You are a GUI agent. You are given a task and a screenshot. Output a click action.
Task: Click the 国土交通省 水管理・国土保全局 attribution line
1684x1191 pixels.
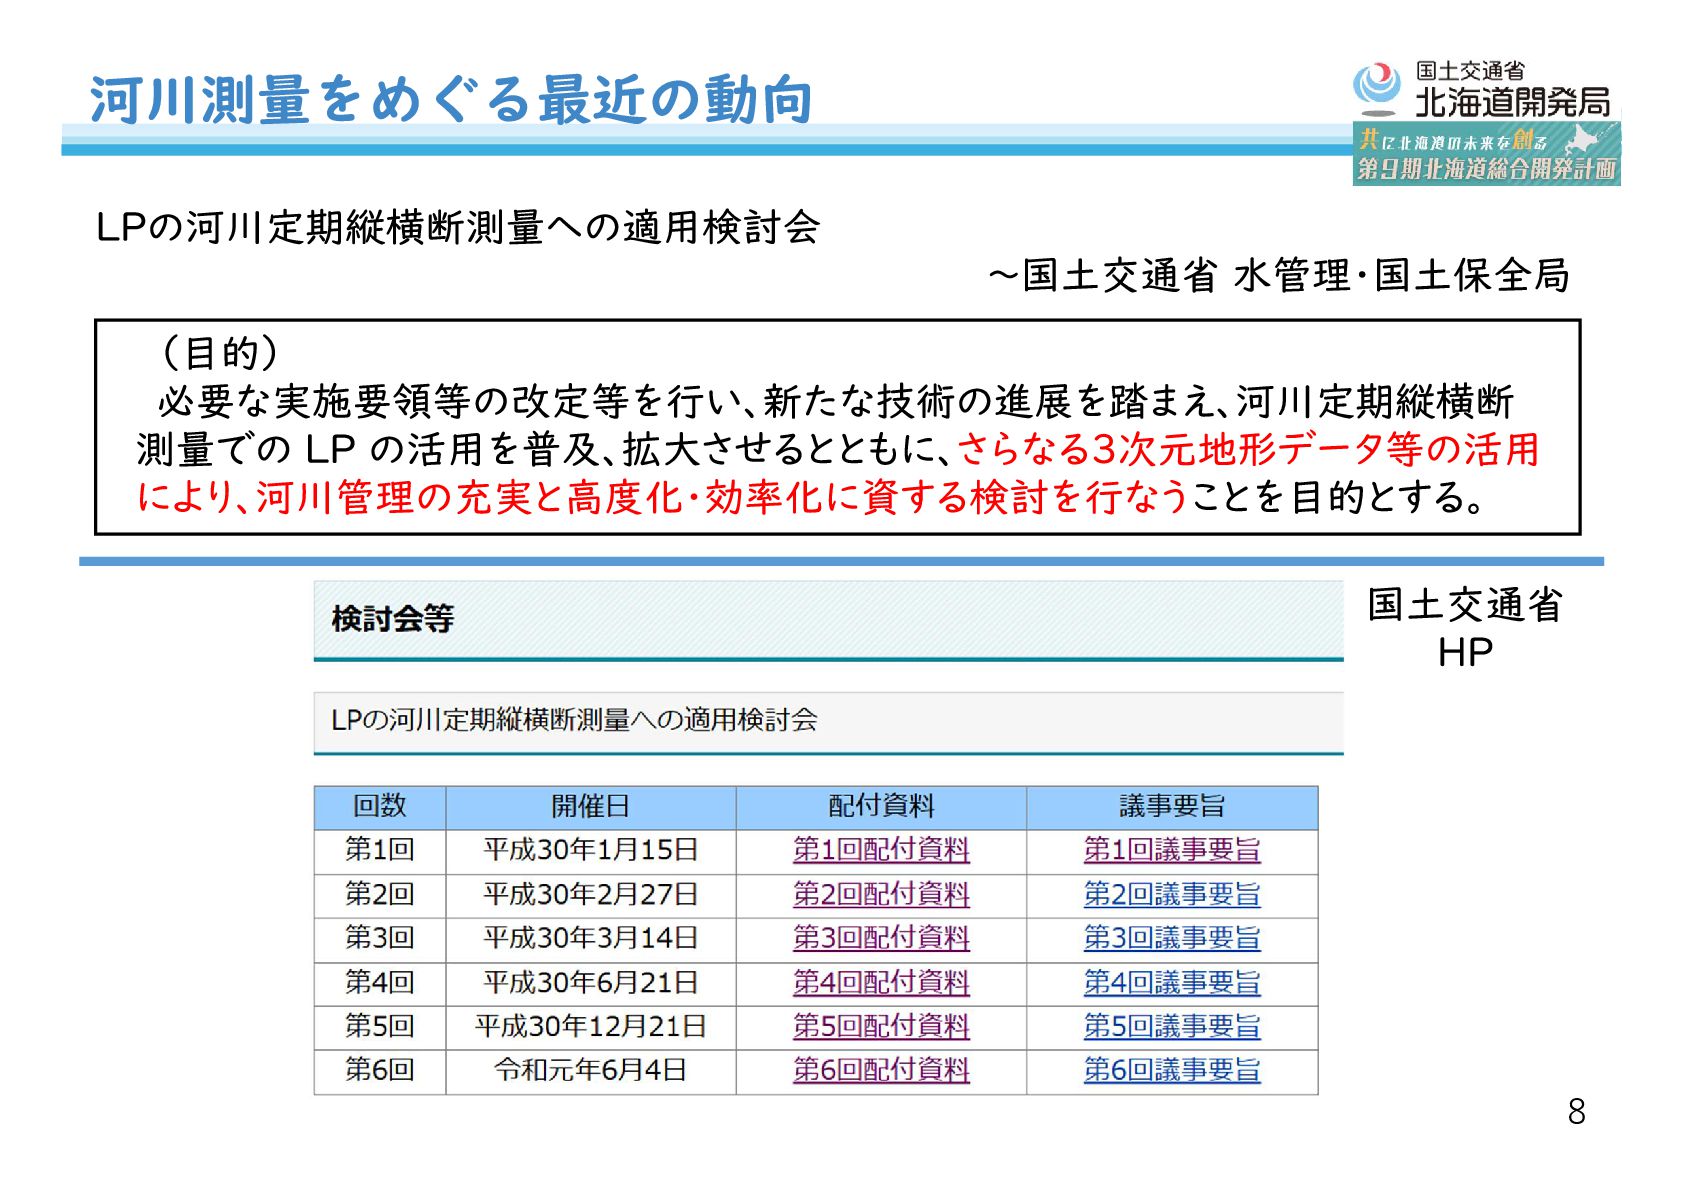pos(1279,276)
